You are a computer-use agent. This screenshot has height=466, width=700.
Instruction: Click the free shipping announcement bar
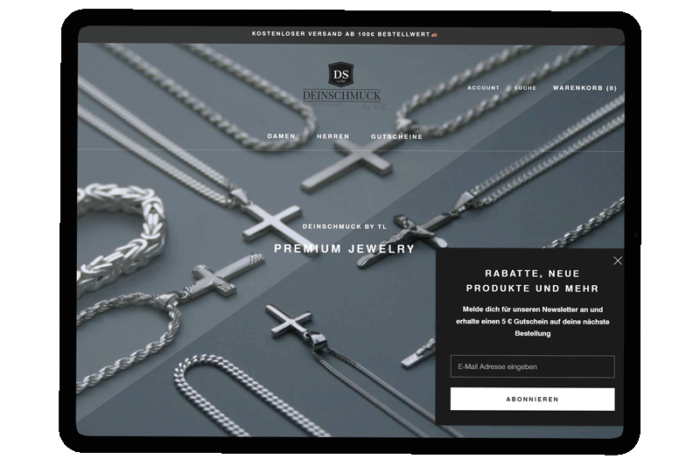click(x=351, y=34)
